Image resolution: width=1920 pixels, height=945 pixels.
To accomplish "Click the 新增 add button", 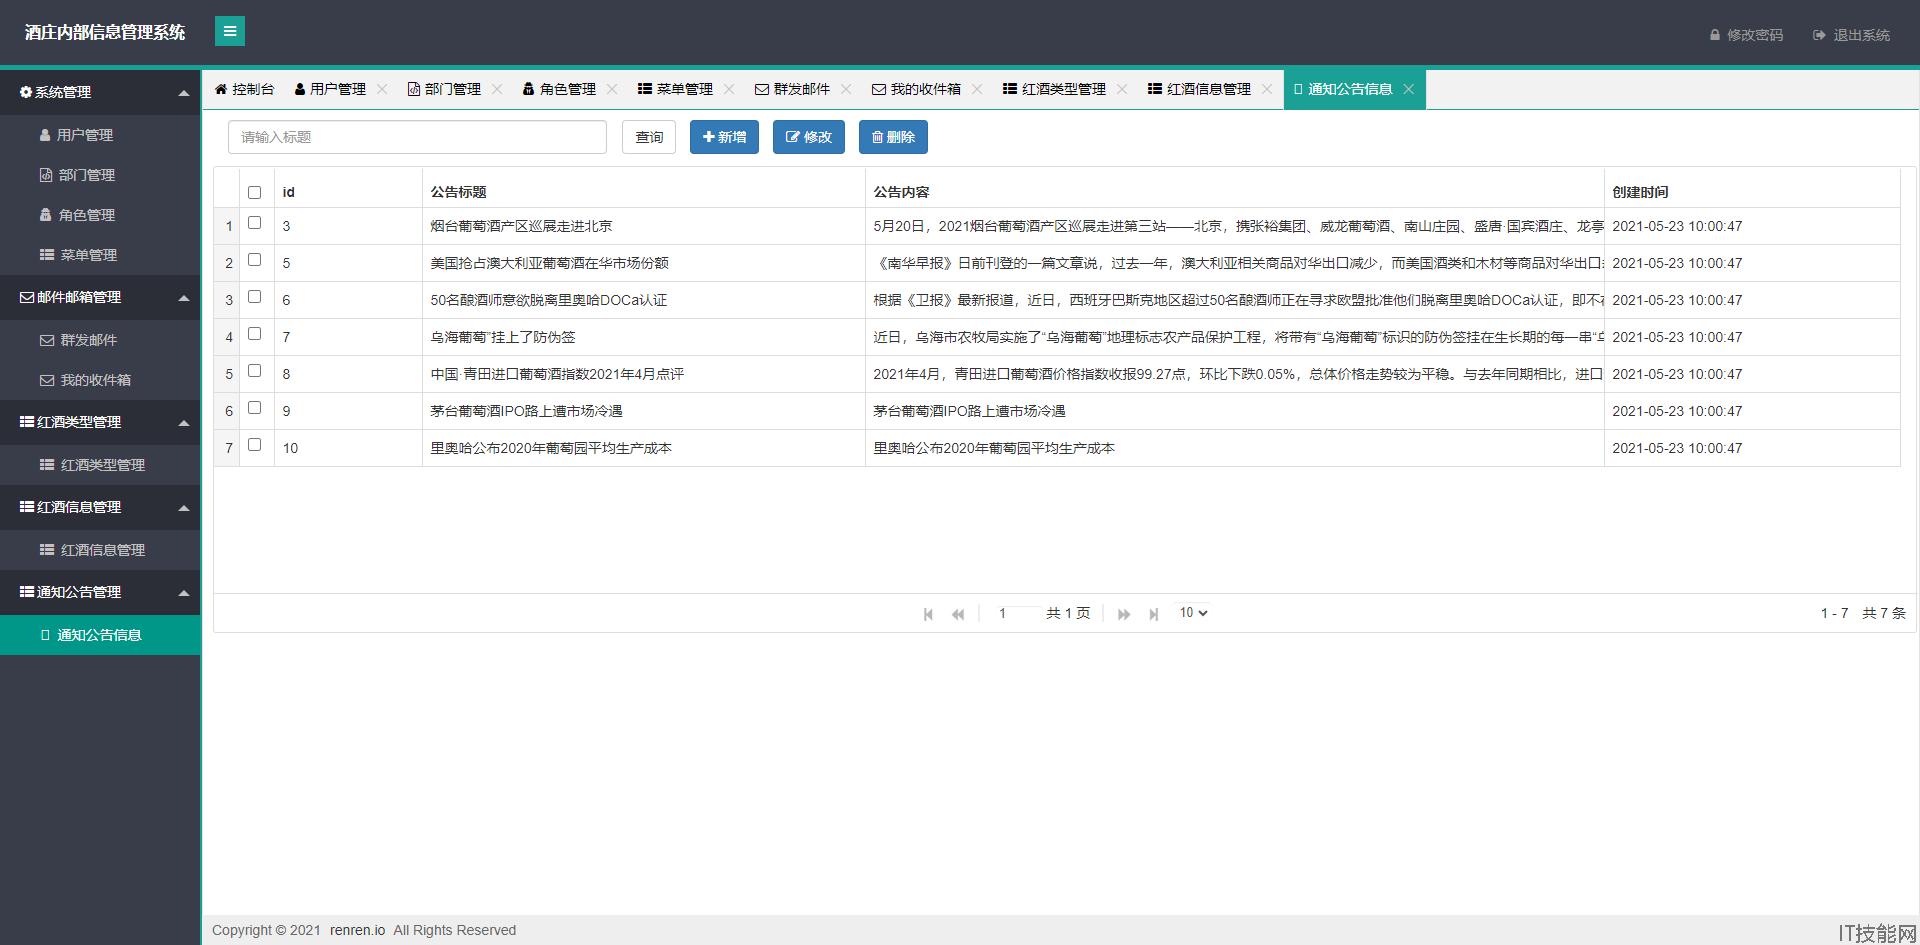I will (x=724, y=137).
